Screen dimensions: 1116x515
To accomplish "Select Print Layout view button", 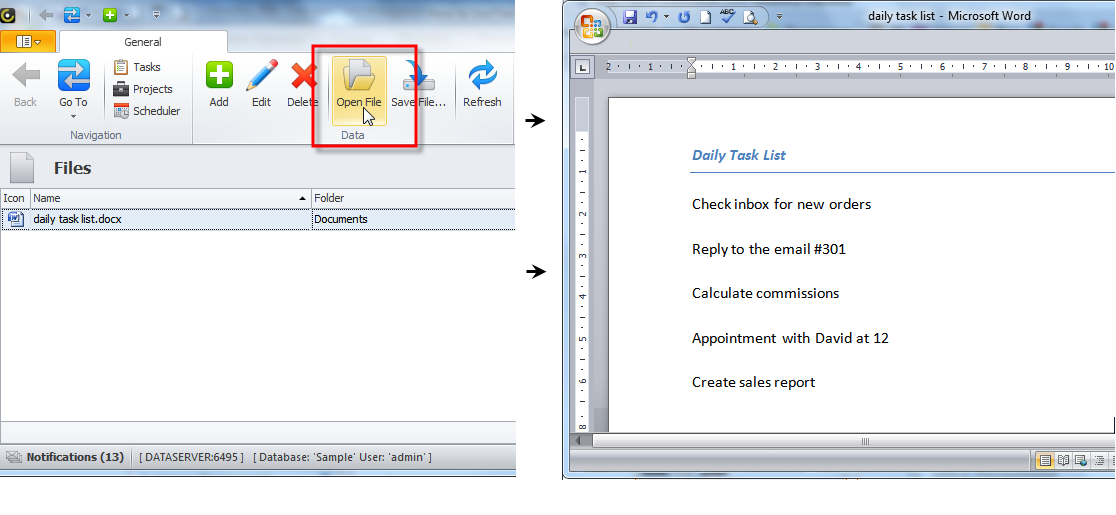I will (x=1045, y=460).
